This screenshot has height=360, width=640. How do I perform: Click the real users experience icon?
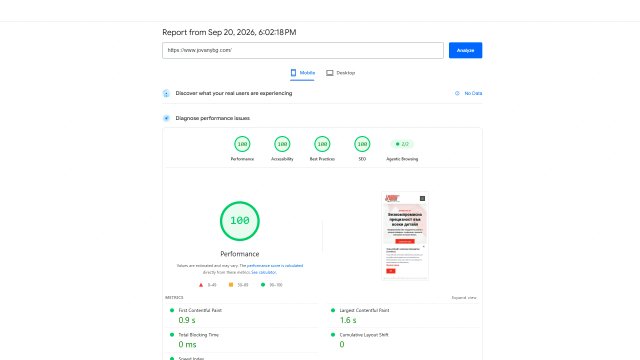166,93
